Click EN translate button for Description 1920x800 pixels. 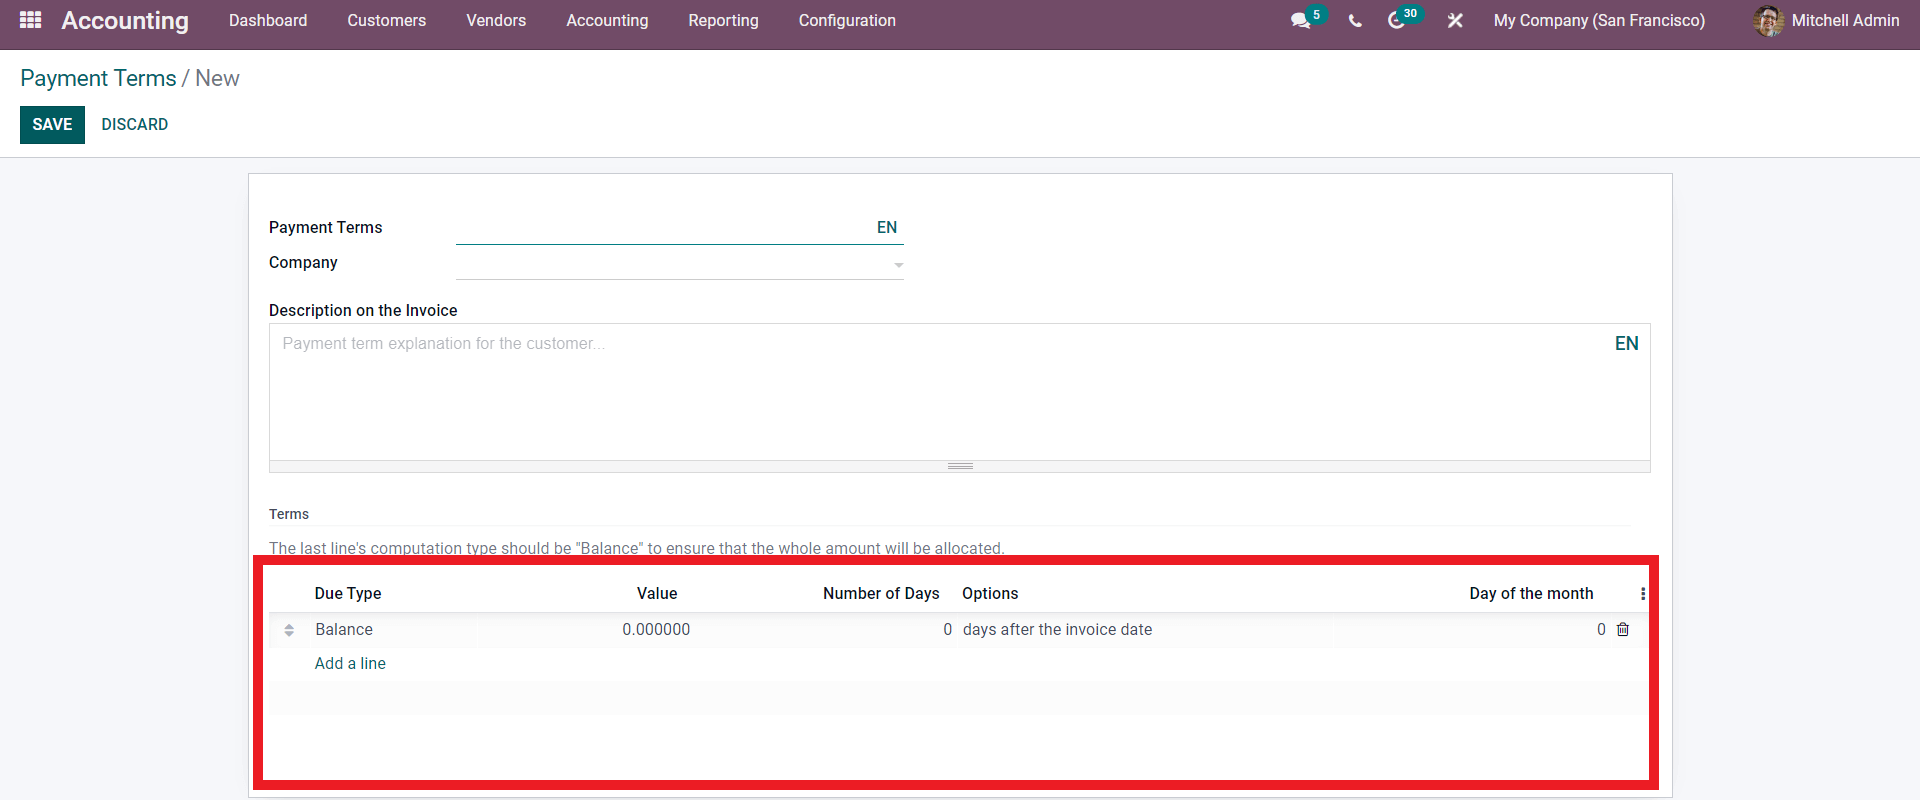(x=1627, y=343)
